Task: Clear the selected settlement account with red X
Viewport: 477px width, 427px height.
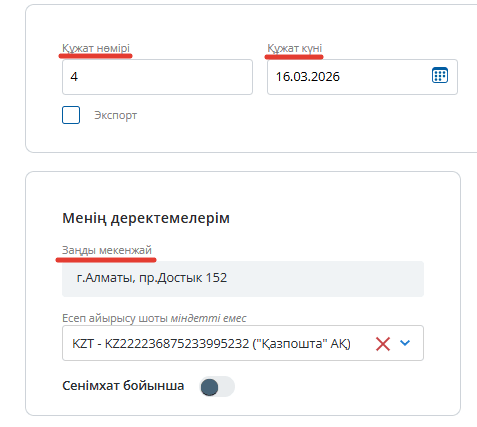Action: pyautogui.click(x=383, y=344)
